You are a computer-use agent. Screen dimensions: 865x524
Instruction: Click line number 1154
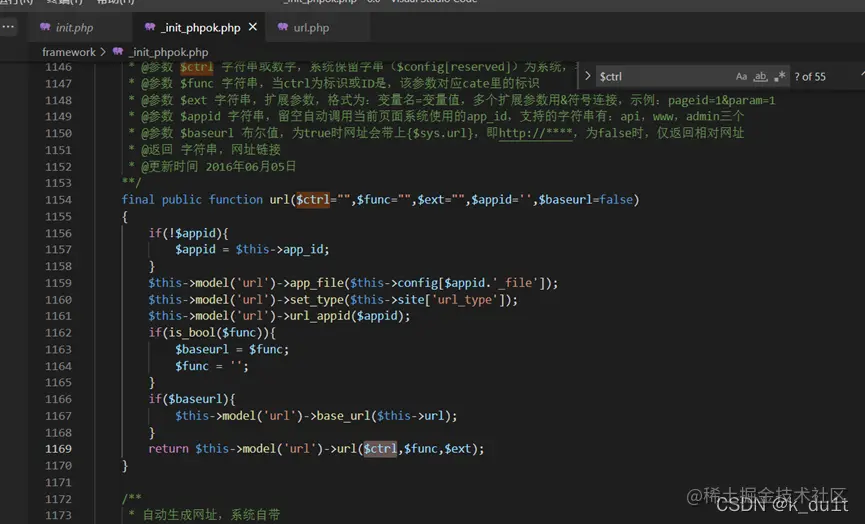click(58, 200)
